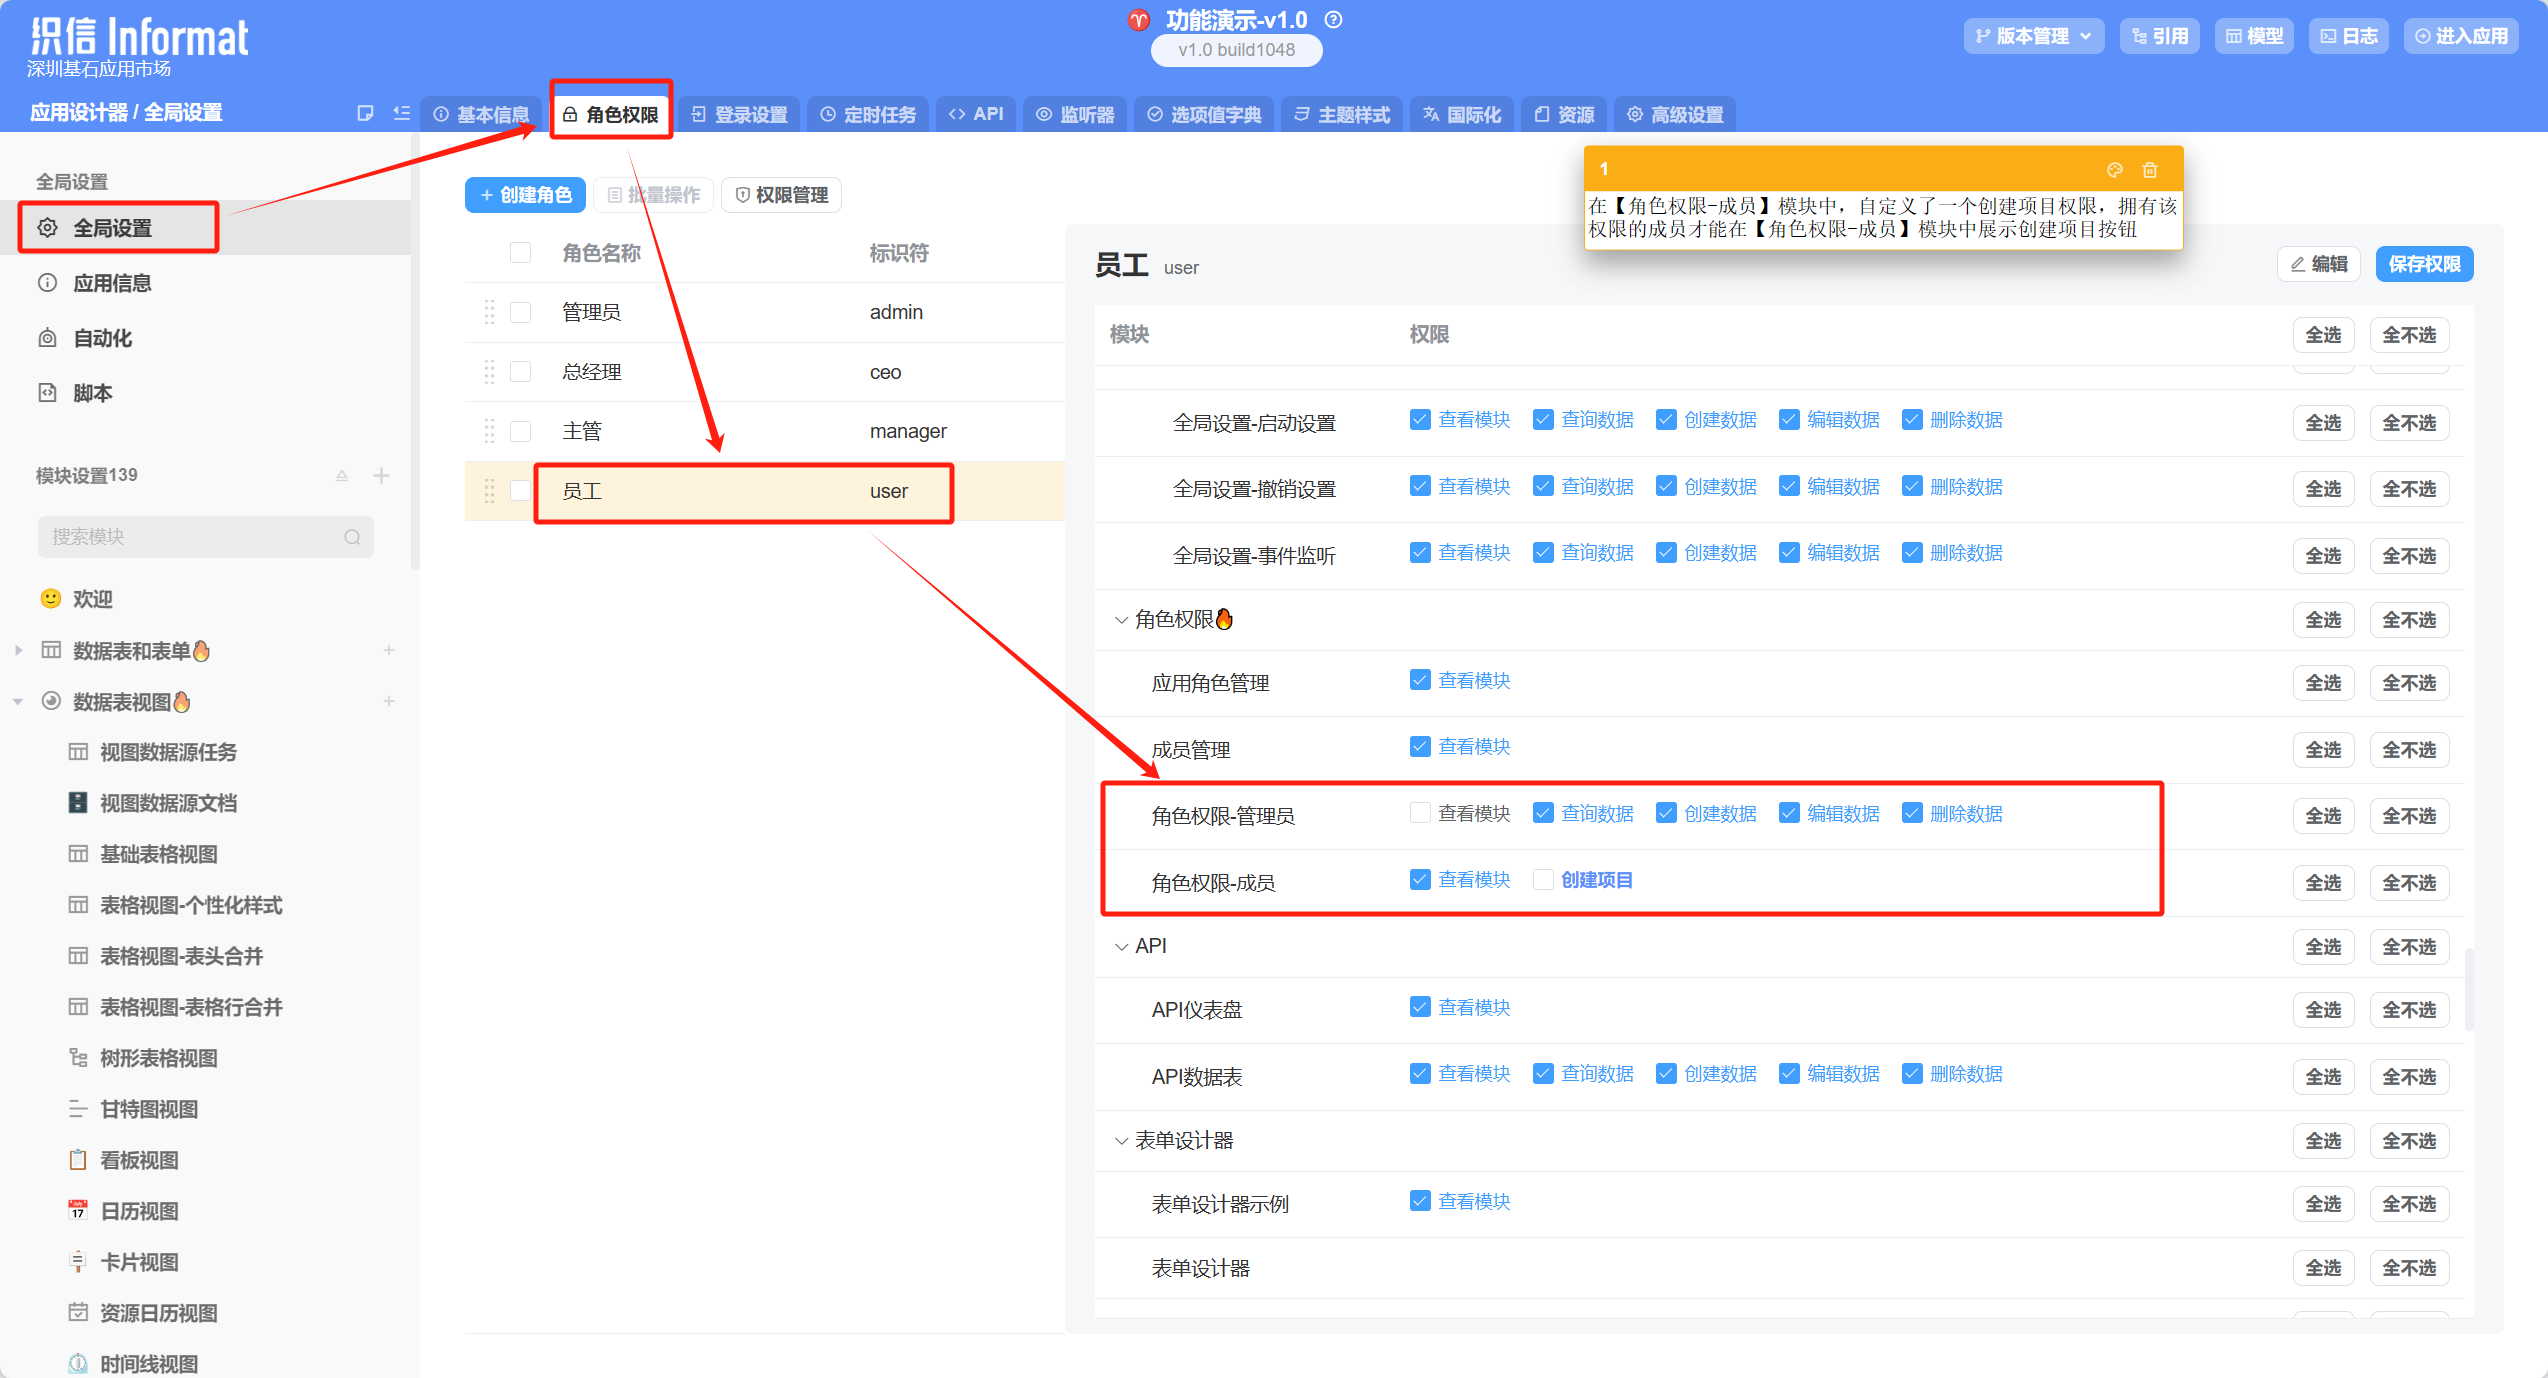2548x1378 pixels.
Task: Collapse the 角色权限 permission group
Action: tap(1121, 620)
